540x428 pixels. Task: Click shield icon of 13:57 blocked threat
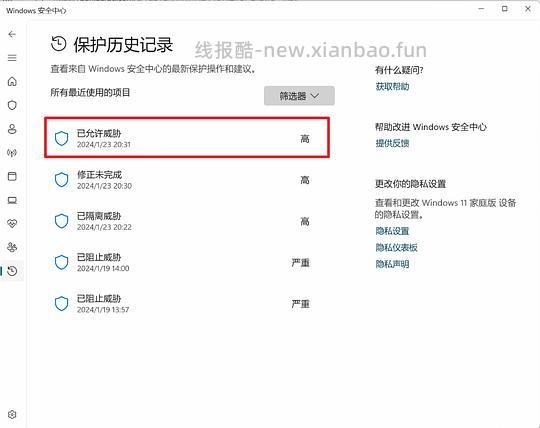pyautogui.click(x=62, y=304)
